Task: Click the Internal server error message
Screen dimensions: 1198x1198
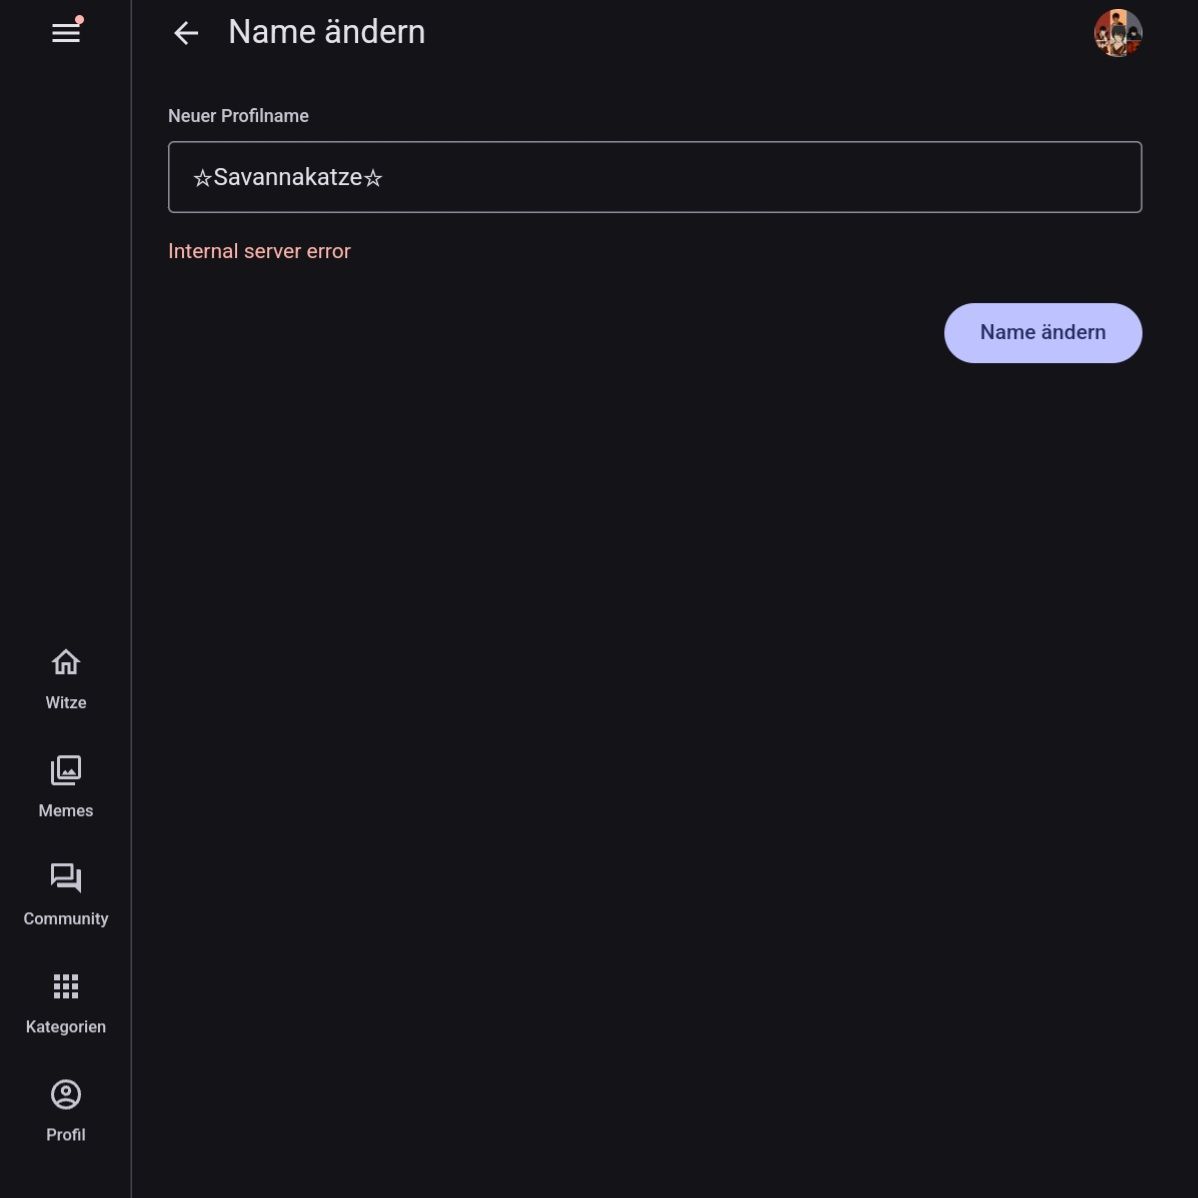Action: (x=259, y=251)
